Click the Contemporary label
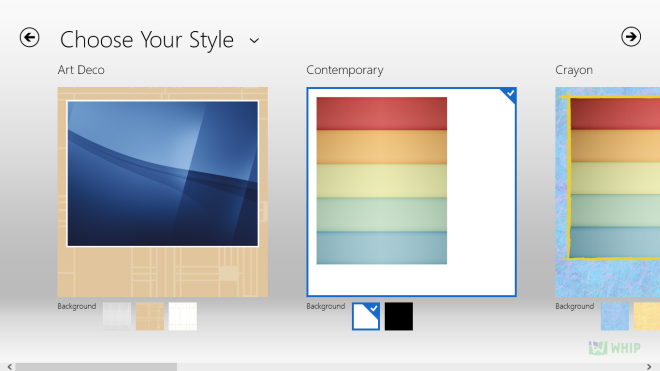The width and height of the screenshot is (660, 371). pos(345,70)
